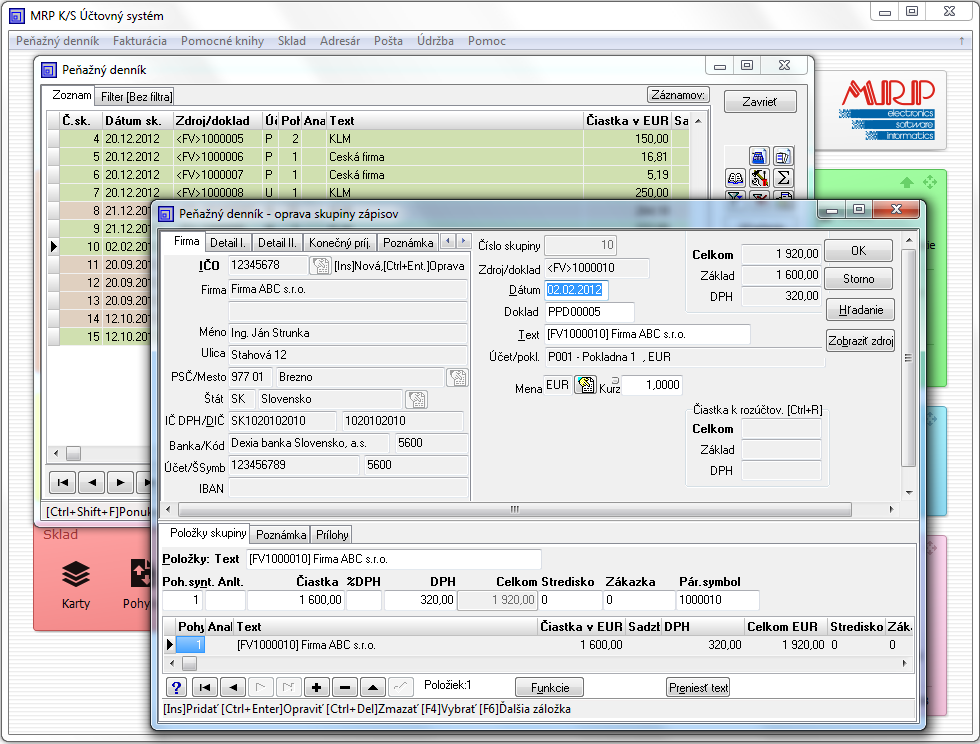Switch to the Konečný príj. tab
The width and height of the screenshot is (980, 744).
point(340,242)
